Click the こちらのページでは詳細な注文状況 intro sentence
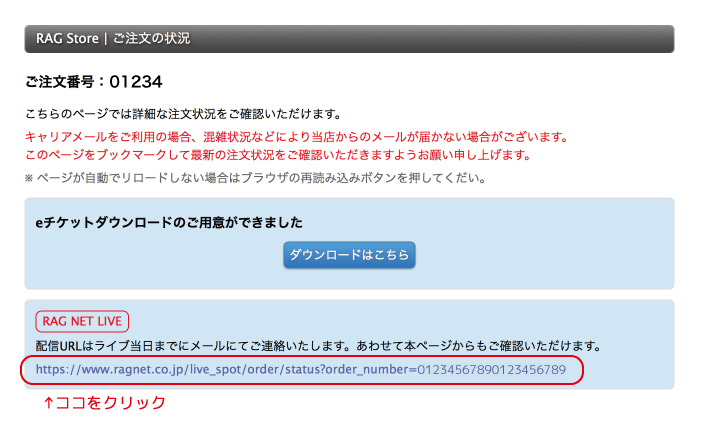Screen dimensions: 709x425 (x=183, y=114)
